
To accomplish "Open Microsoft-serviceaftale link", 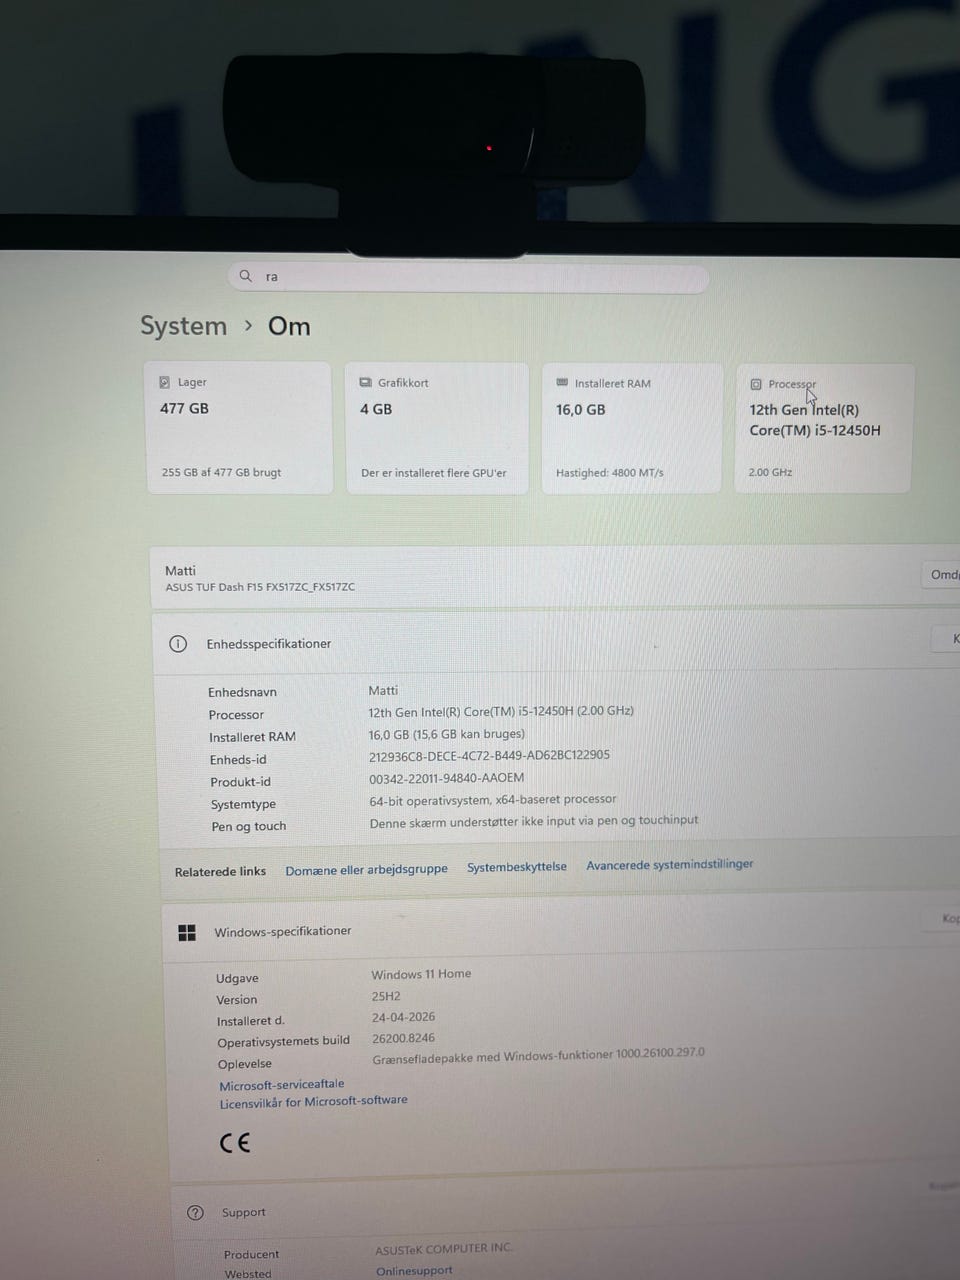I will click(282, 1084).
